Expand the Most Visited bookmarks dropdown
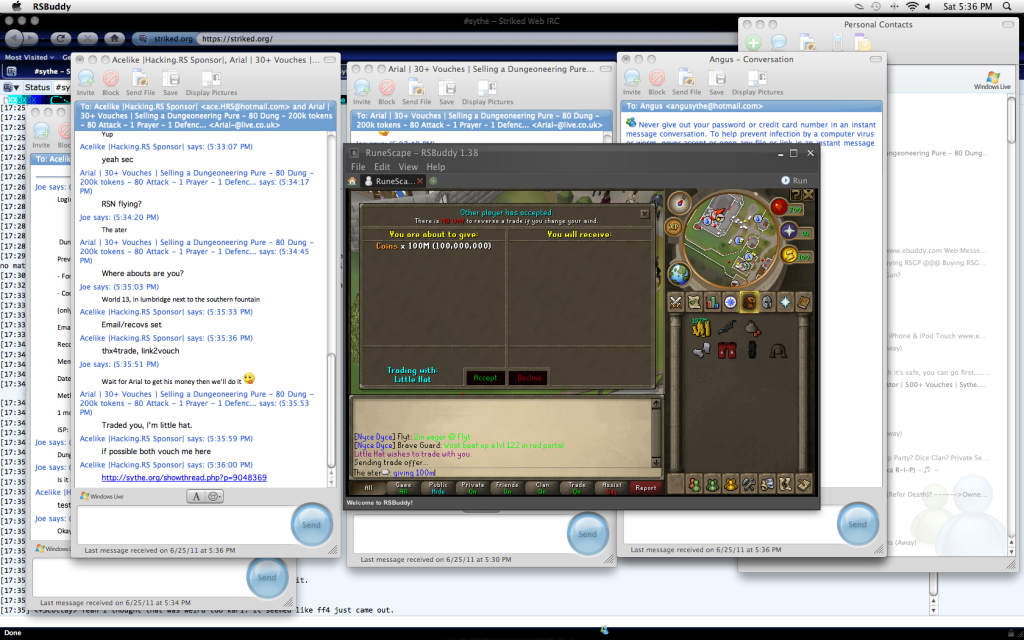The height and width of the screenshot is (640, 1024). point(29,57)
